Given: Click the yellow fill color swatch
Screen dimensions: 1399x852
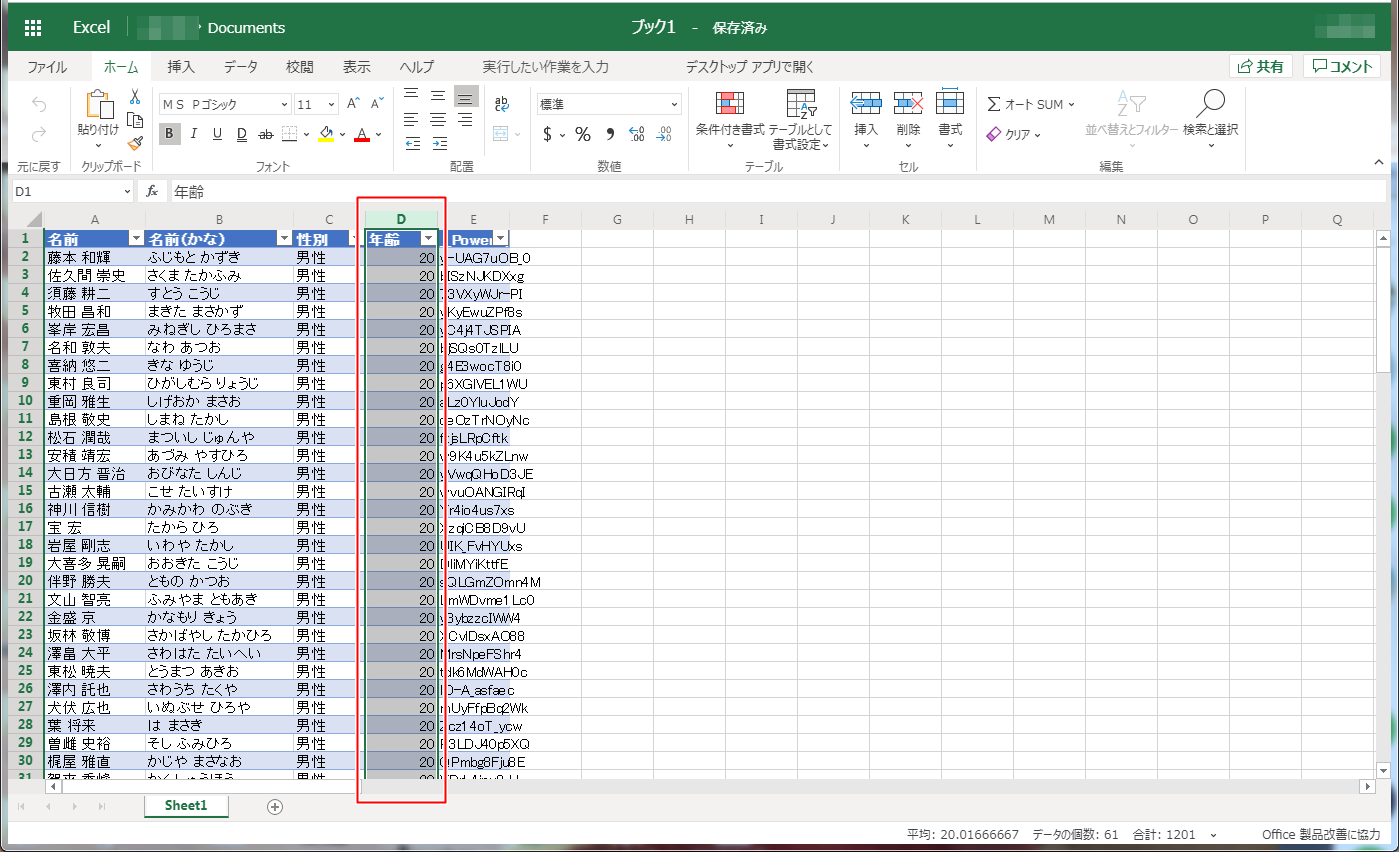Looking at the screenshot, I should tap(326, 134).
